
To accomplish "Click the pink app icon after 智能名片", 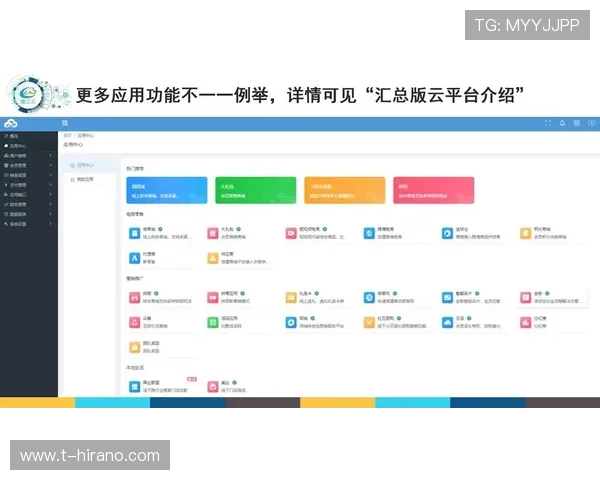I will click(x=526, y=297).
